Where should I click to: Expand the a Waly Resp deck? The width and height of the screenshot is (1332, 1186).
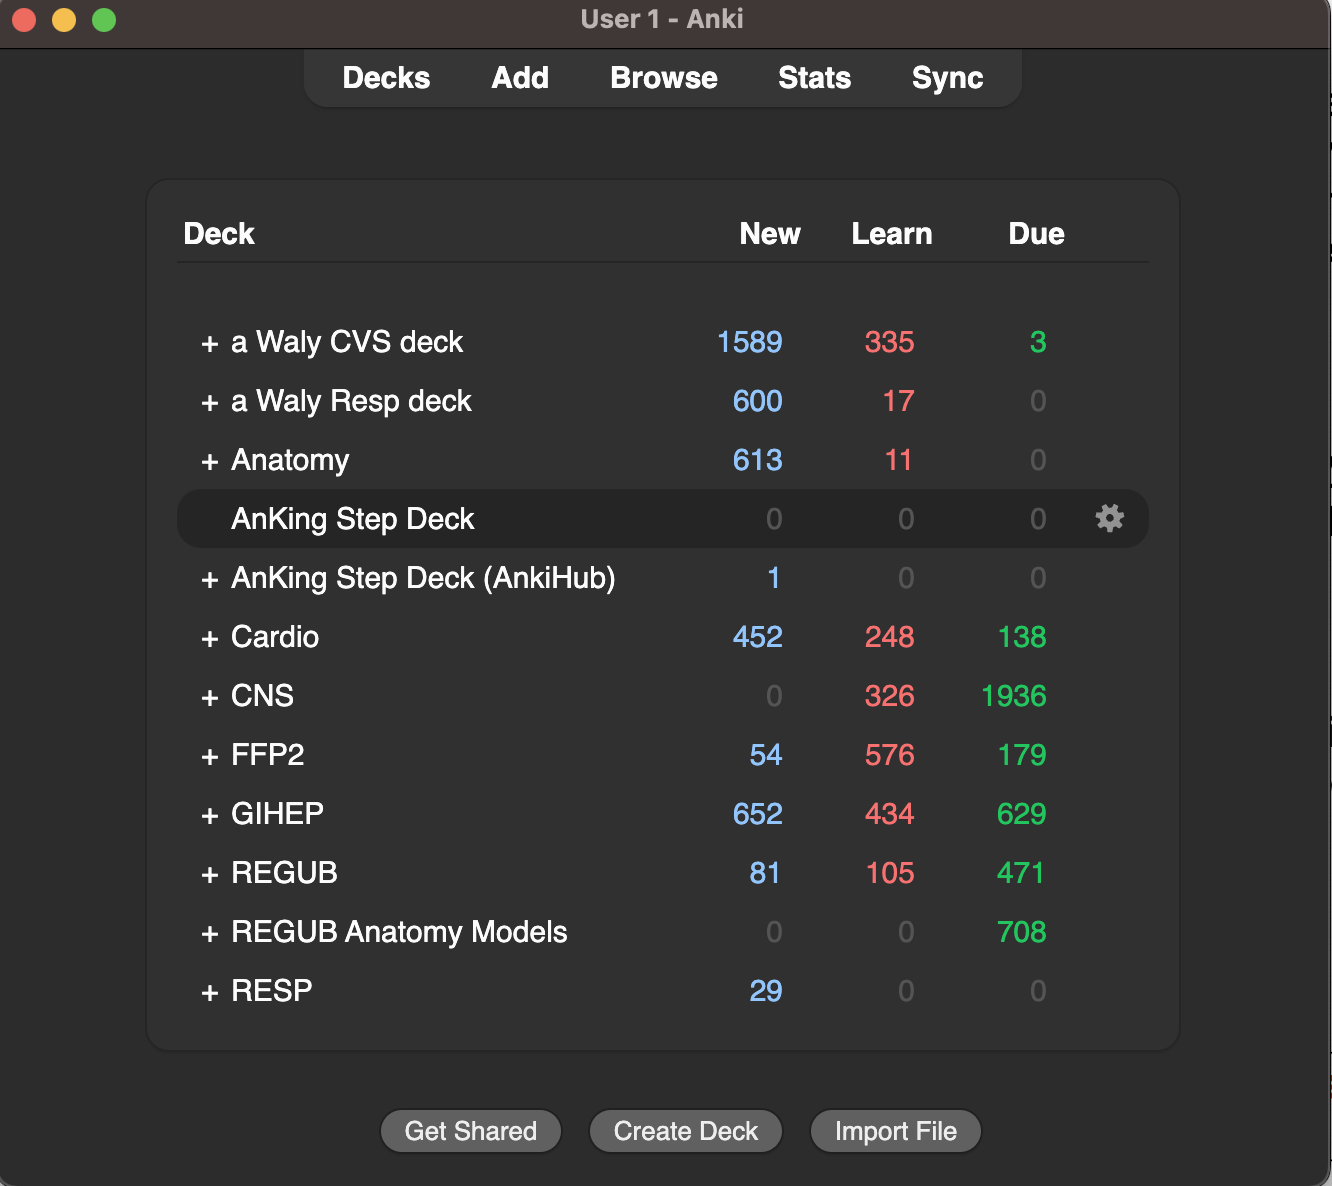(210, 403)
